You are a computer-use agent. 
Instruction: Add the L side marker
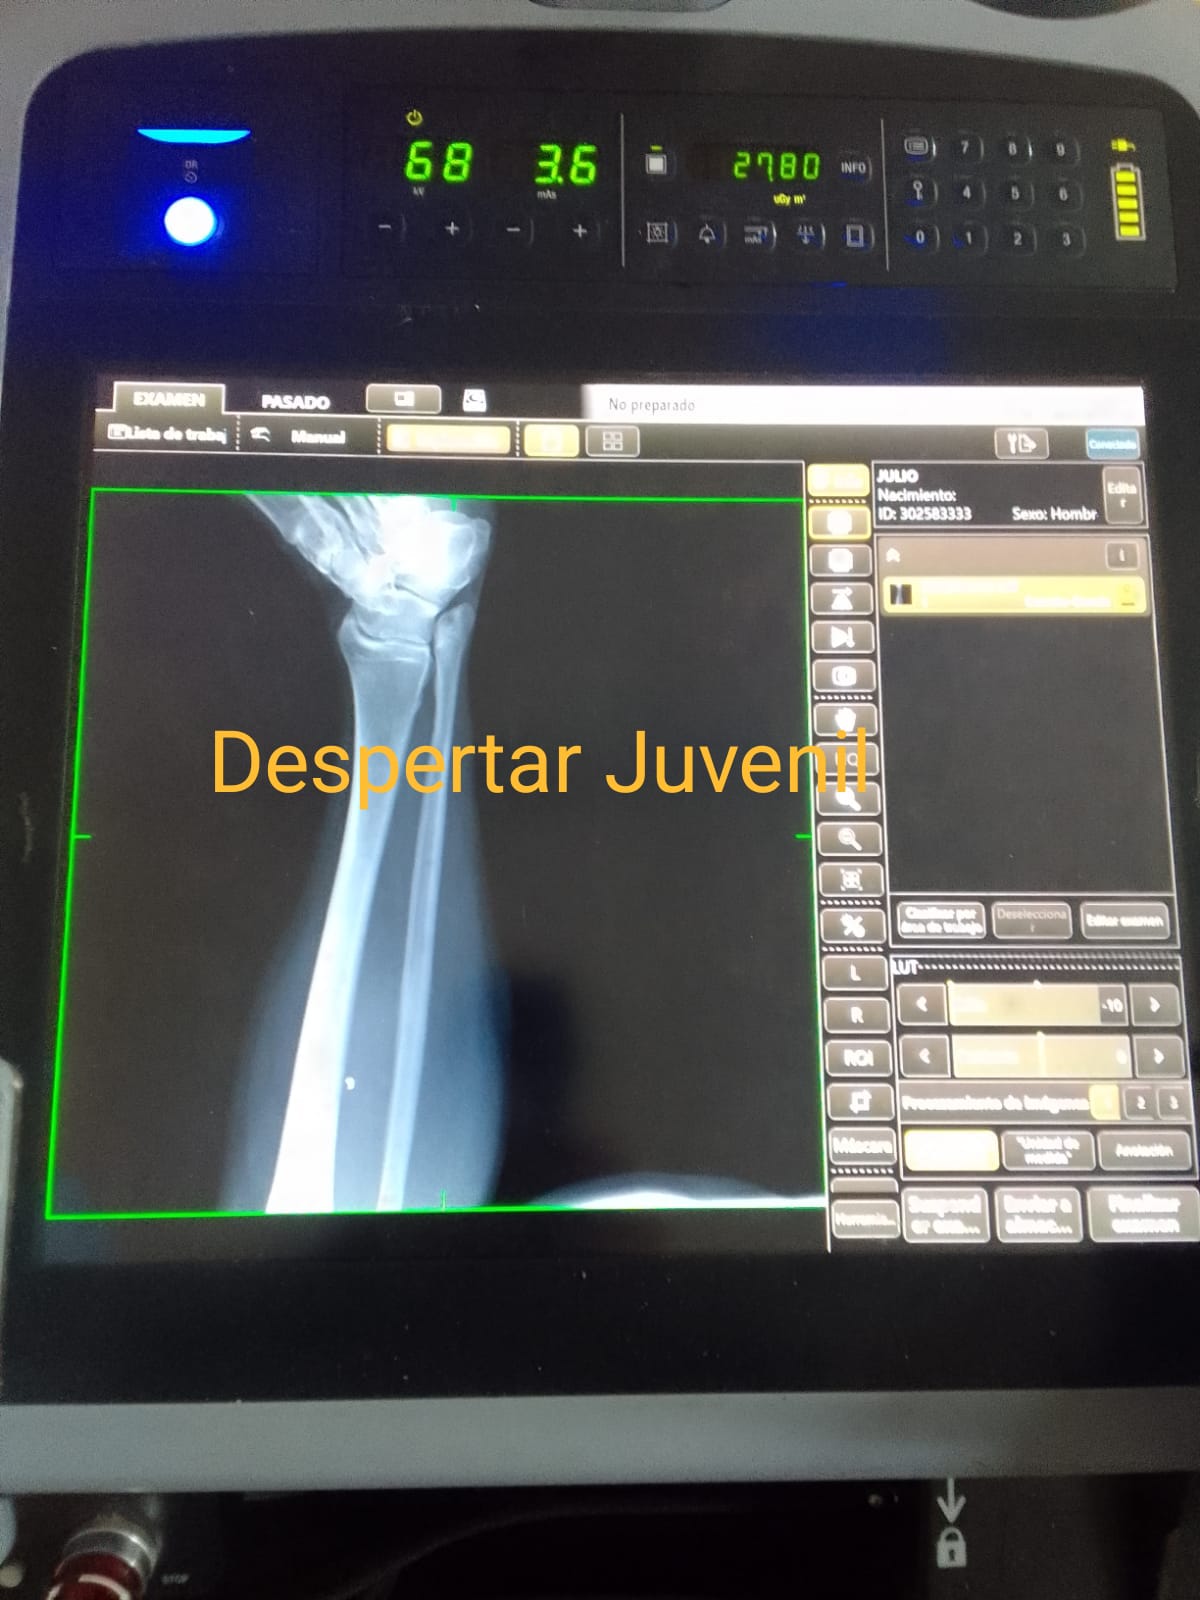click(855, 972)
